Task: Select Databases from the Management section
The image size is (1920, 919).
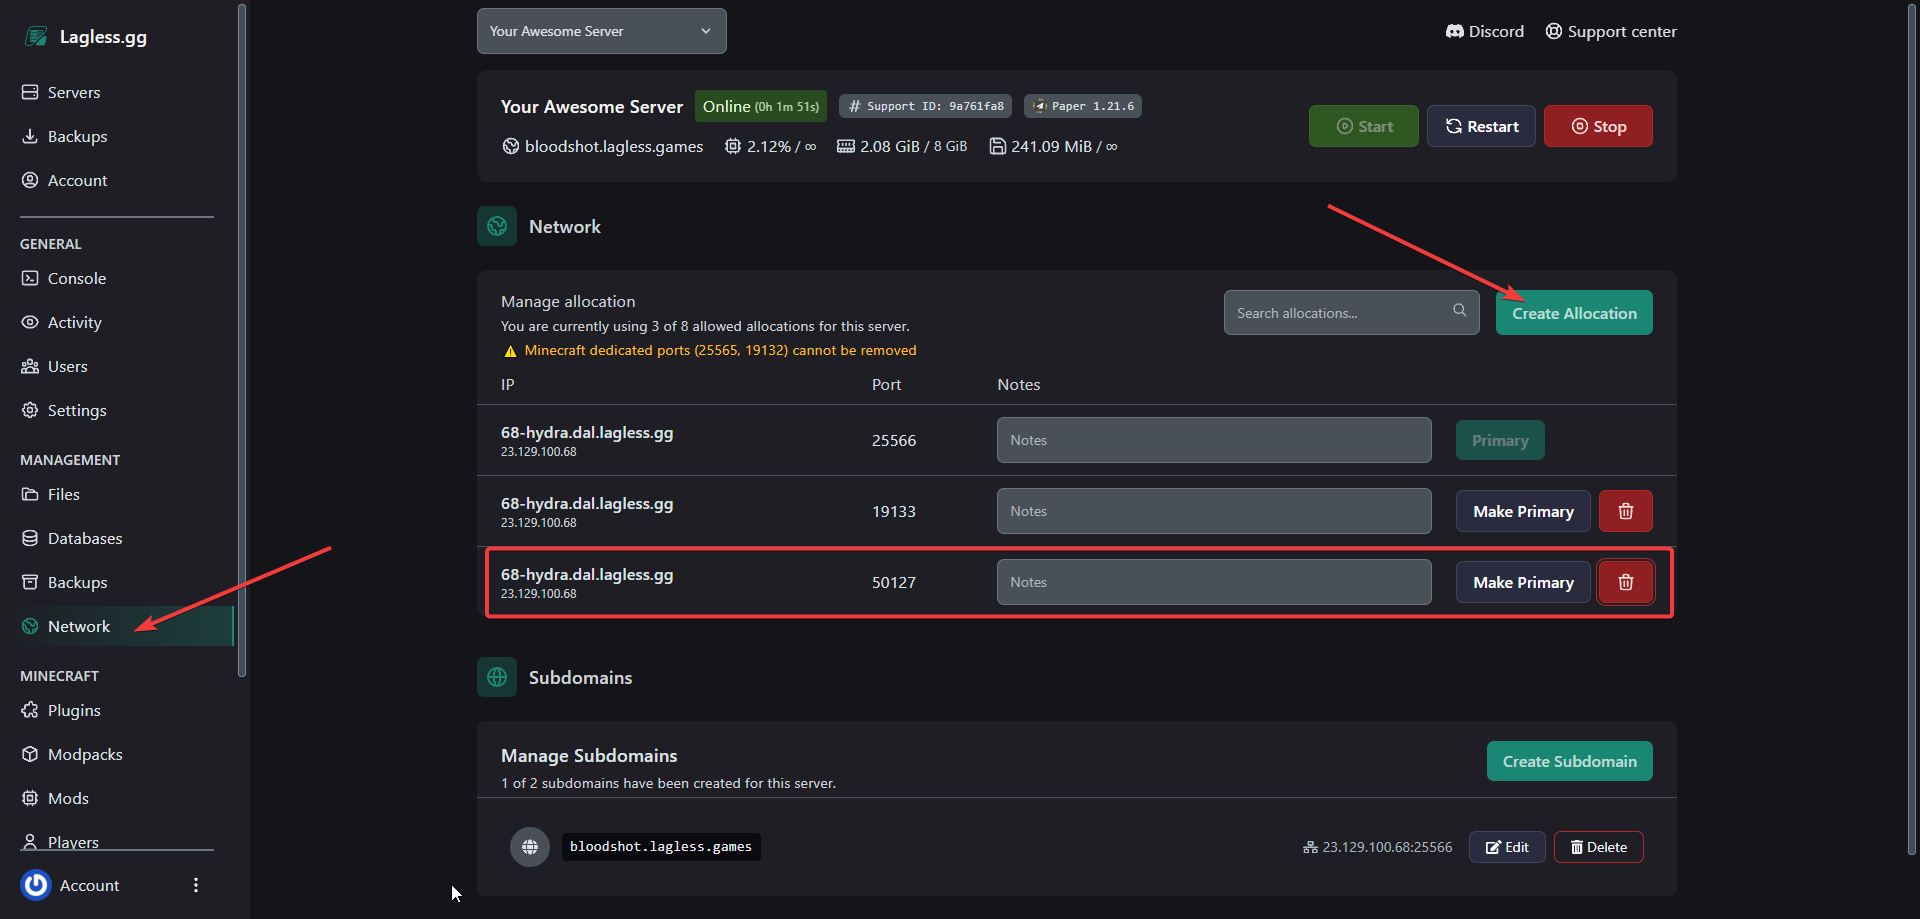Action: [x=84, y=538]
